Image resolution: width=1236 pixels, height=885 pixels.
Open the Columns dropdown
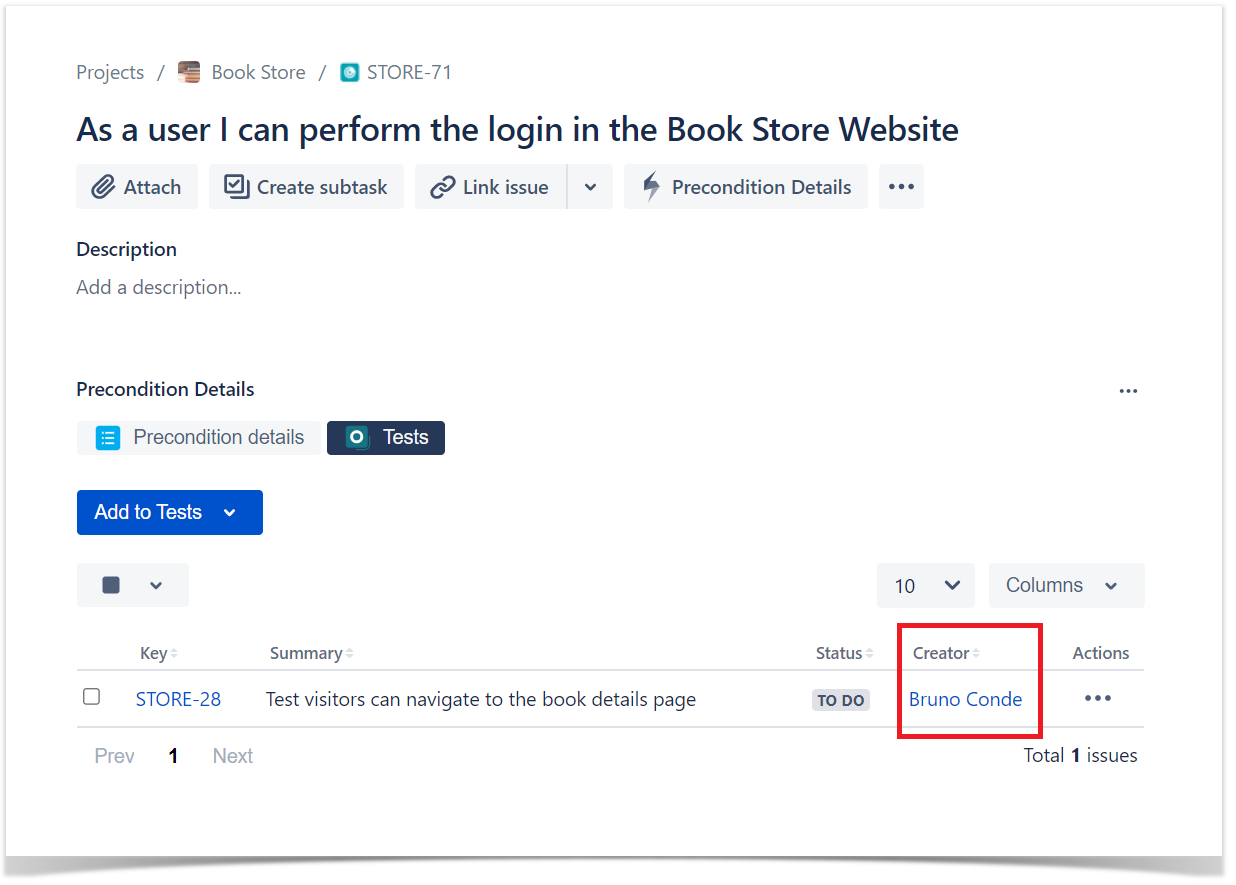1067,585
